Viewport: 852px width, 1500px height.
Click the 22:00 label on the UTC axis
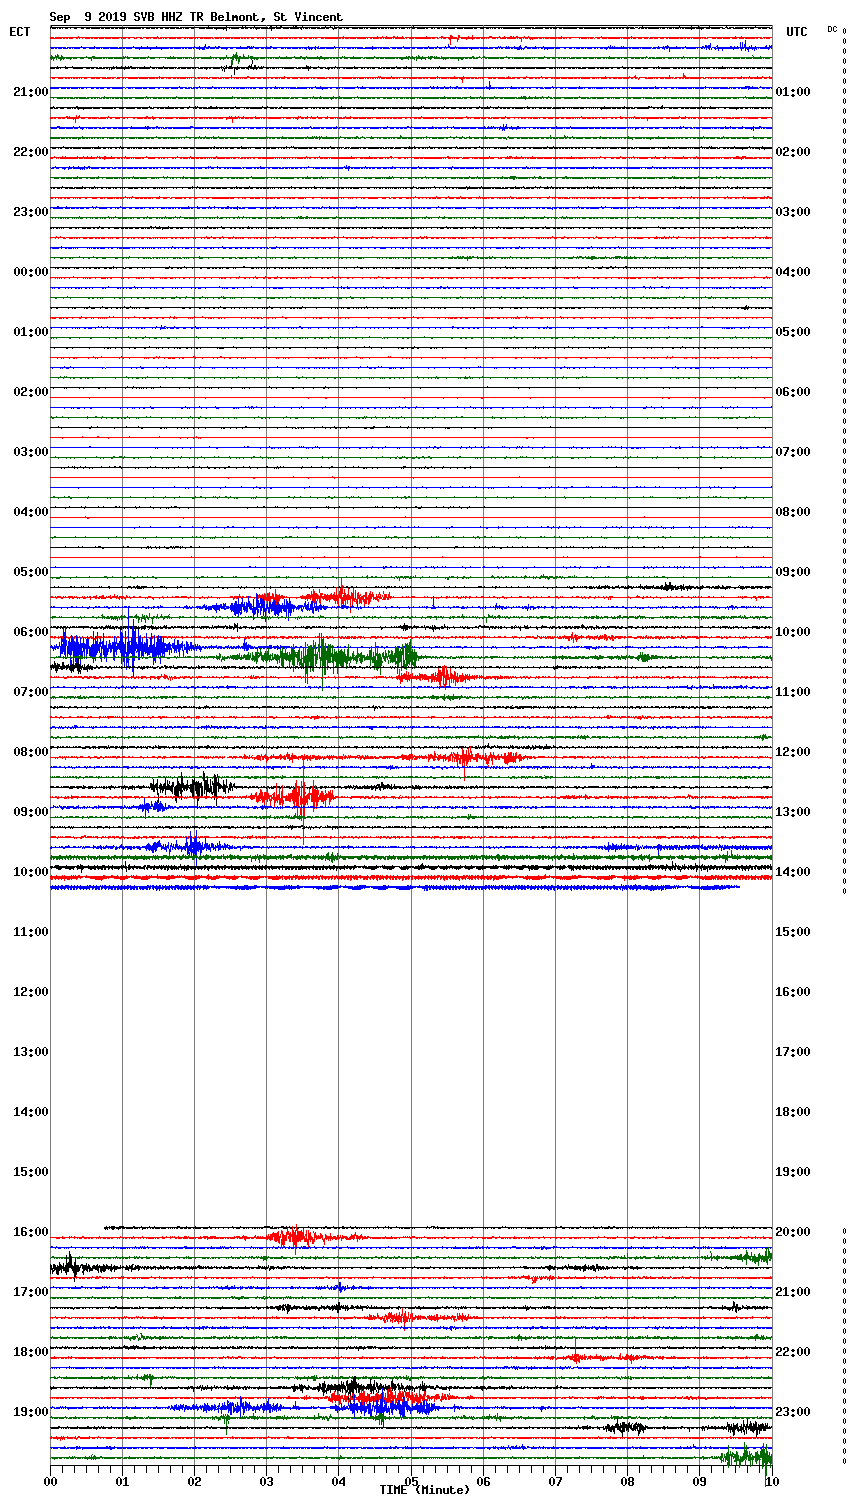[793, 1352]
